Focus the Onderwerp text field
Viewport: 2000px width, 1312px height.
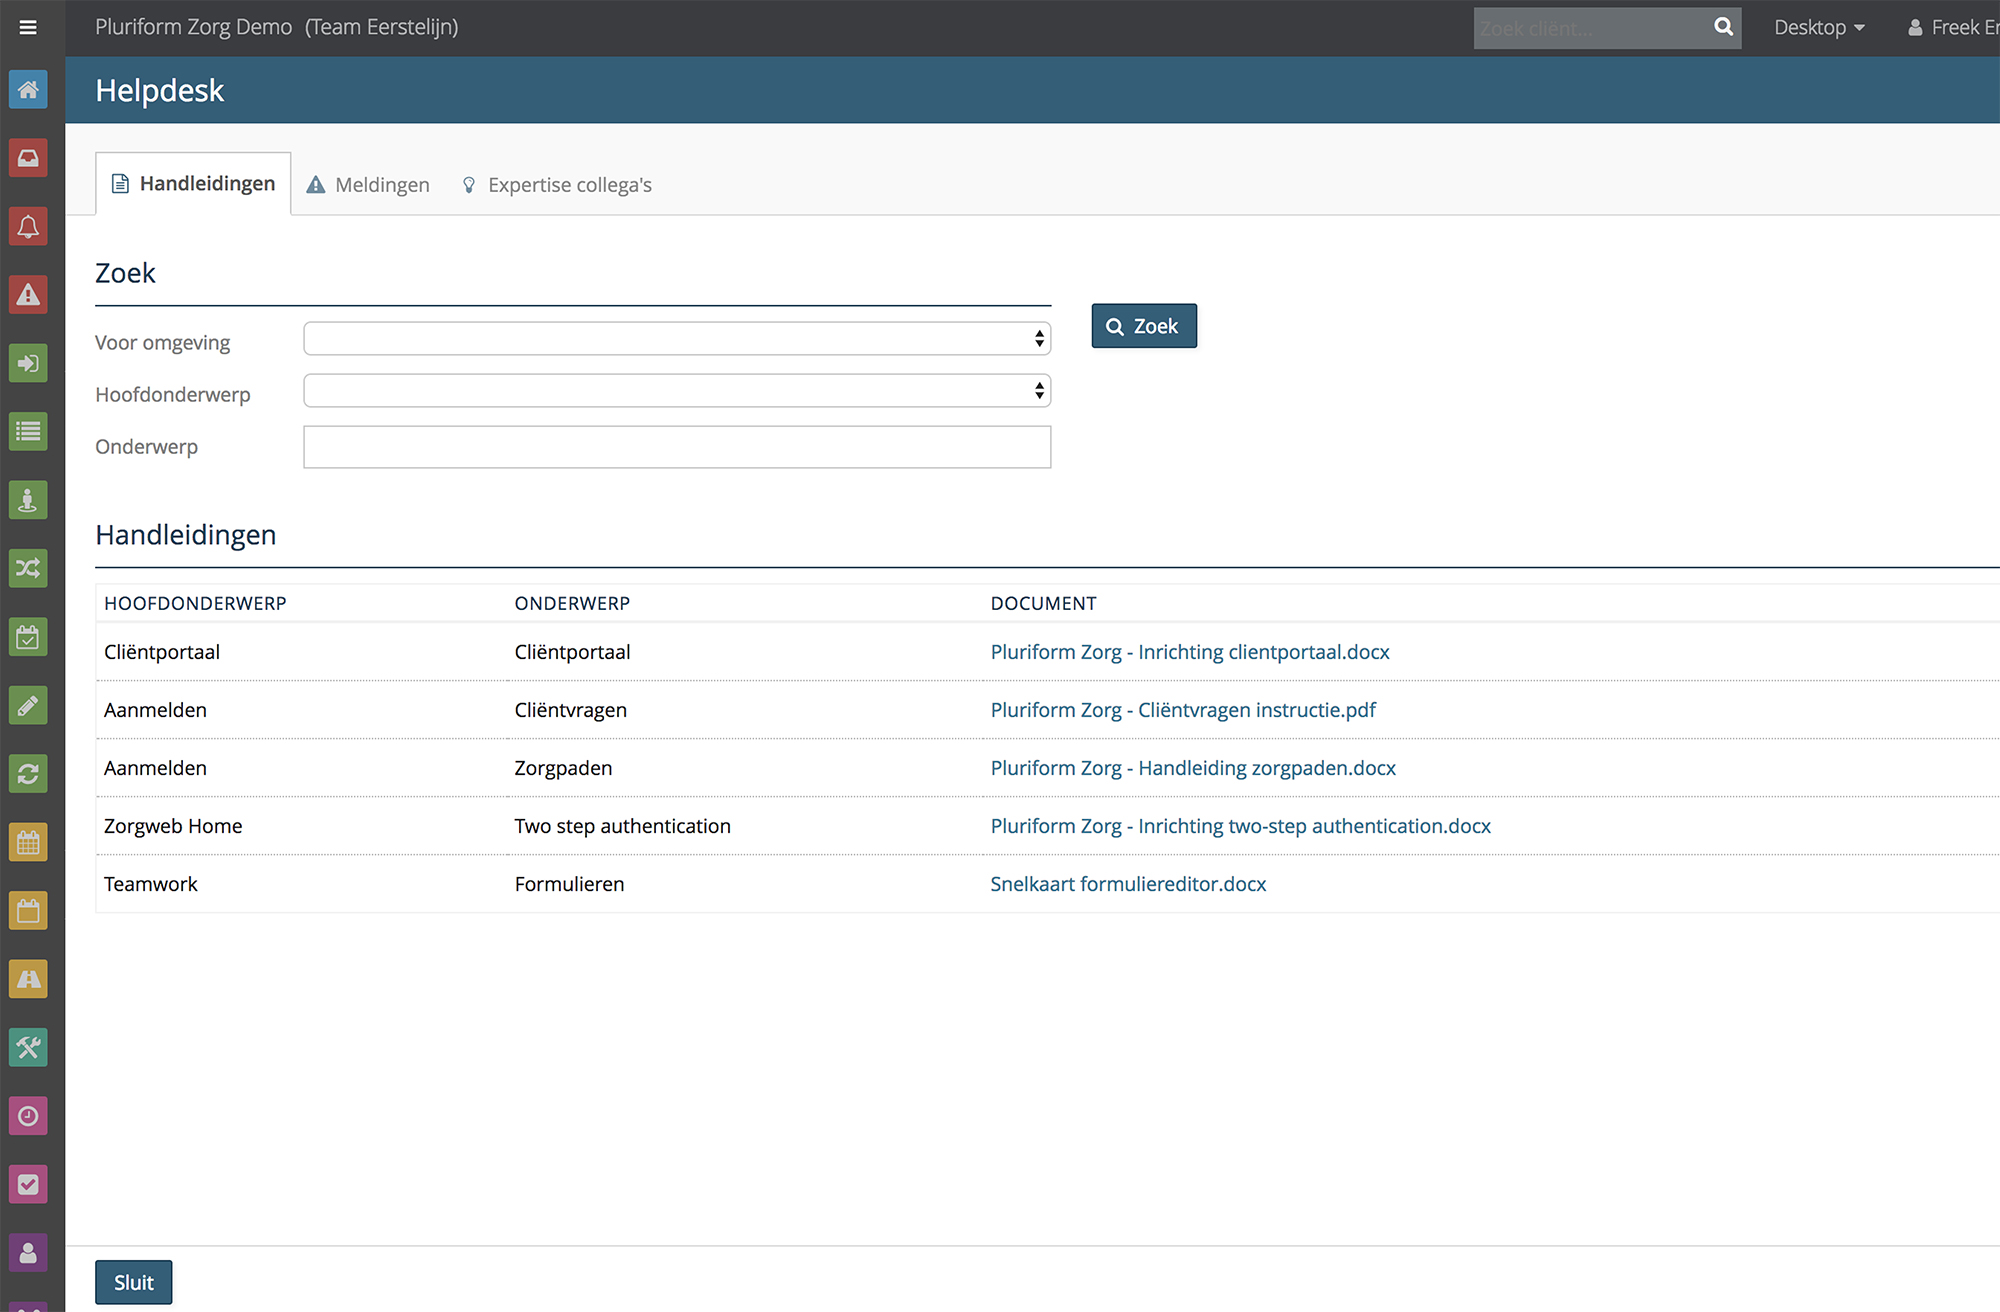677,447
